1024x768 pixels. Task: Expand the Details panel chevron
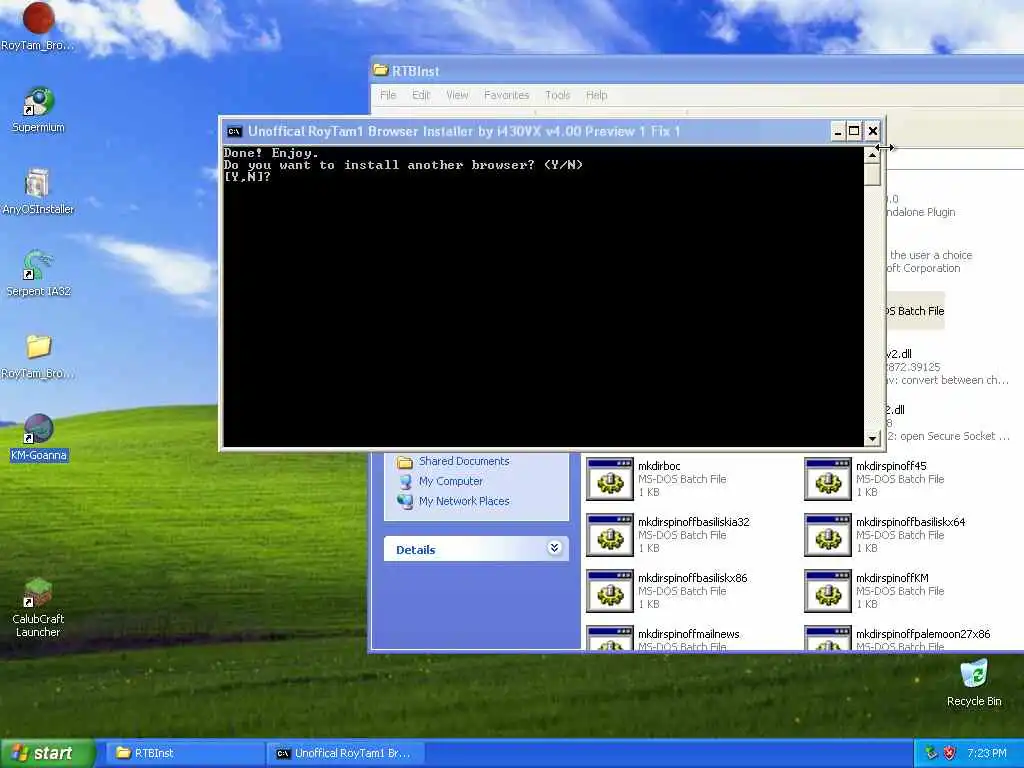point(554,548)
